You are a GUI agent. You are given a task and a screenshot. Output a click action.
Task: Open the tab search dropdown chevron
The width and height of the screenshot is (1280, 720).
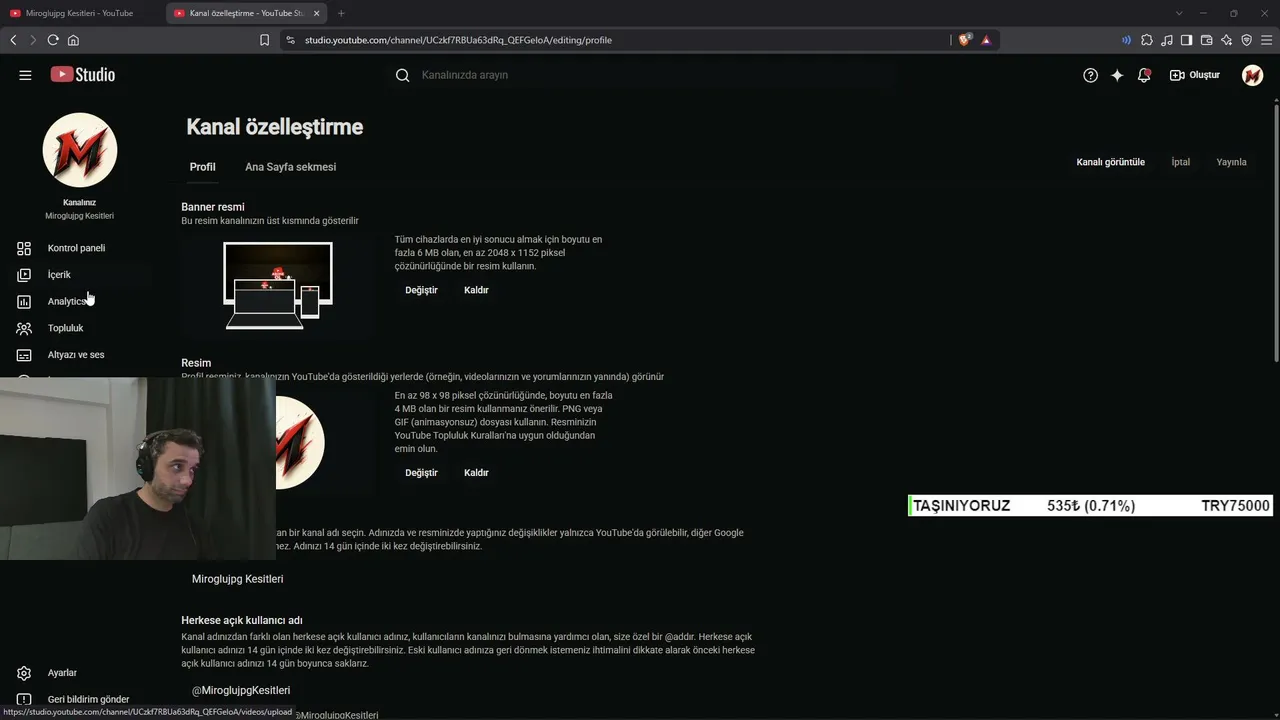(x=1179, y=13)
